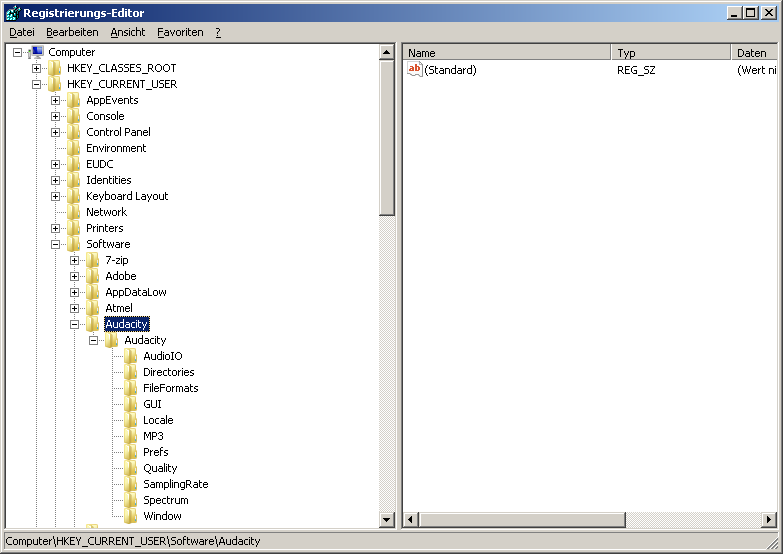Collapse the selected Audacity key
The image size is (783, 554).
(x=74, y=324)
